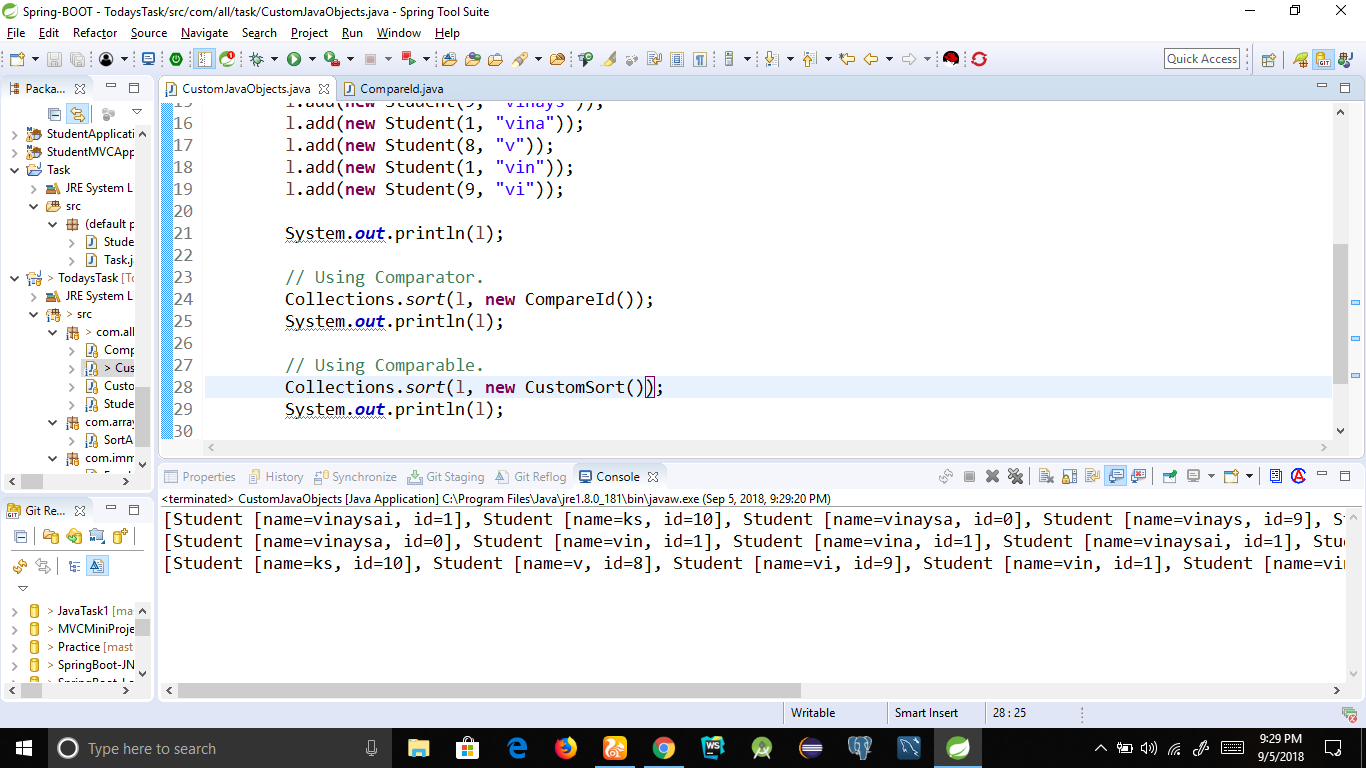Click the Open Console icon
This screenshot has width=1366, height=768.
(1231, 477)
